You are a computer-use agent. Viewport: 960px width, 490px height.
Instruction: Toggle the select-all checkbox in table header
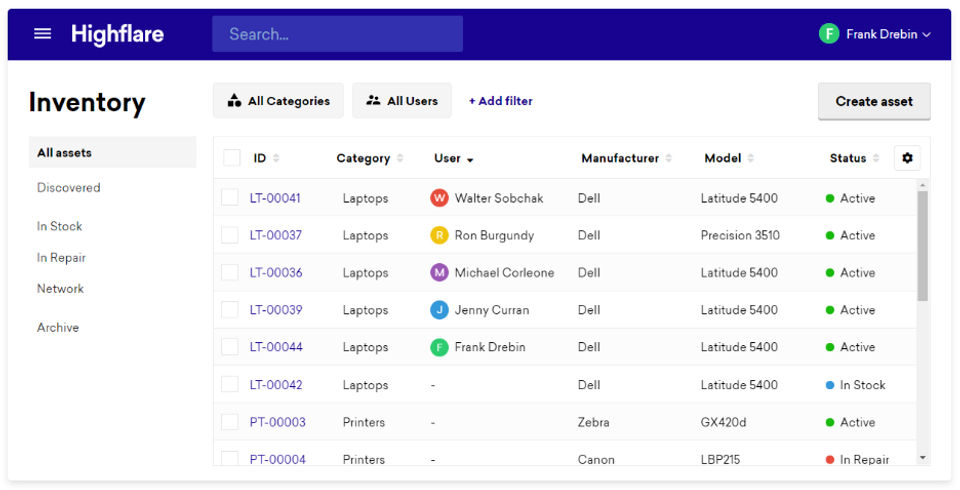coord(232,158)
